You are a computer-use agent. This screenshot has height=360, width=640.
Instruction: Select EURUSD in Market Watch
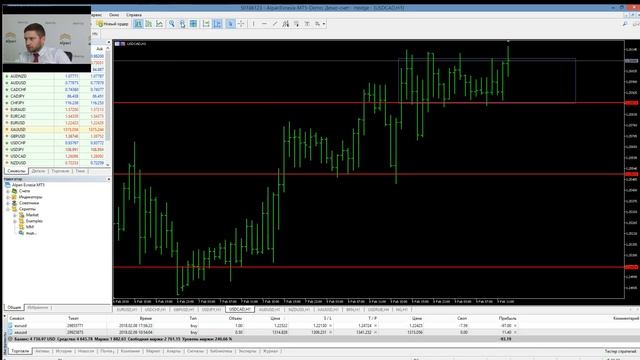(55, 122)
